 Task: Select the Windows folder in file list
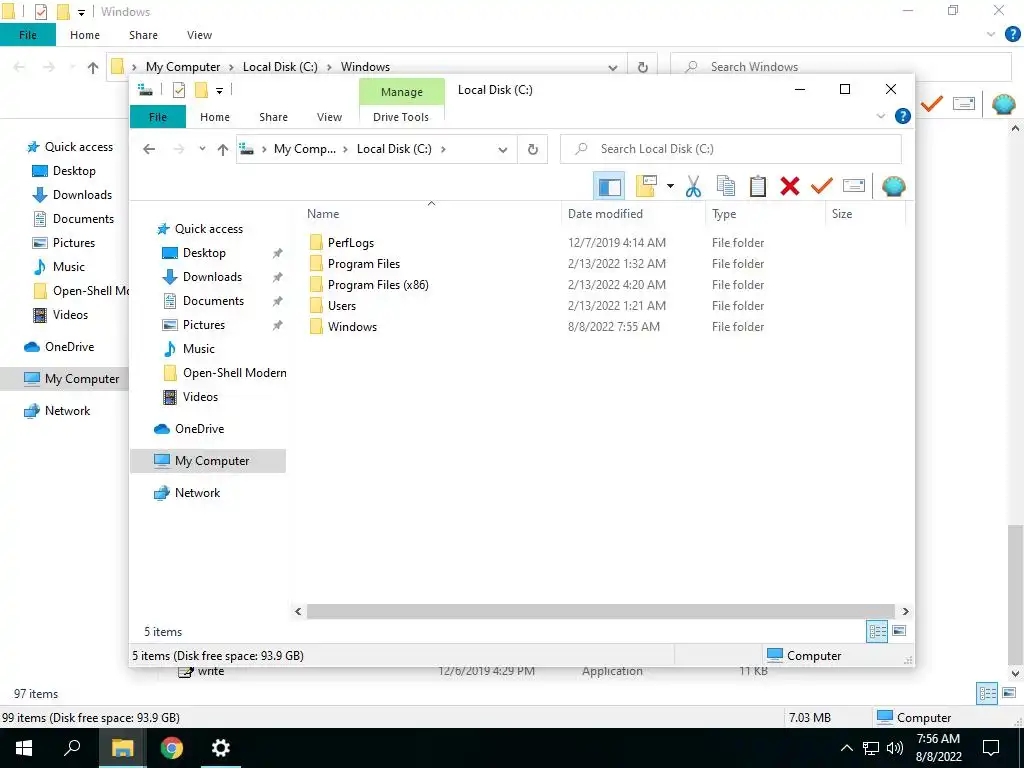coord(352,327)
